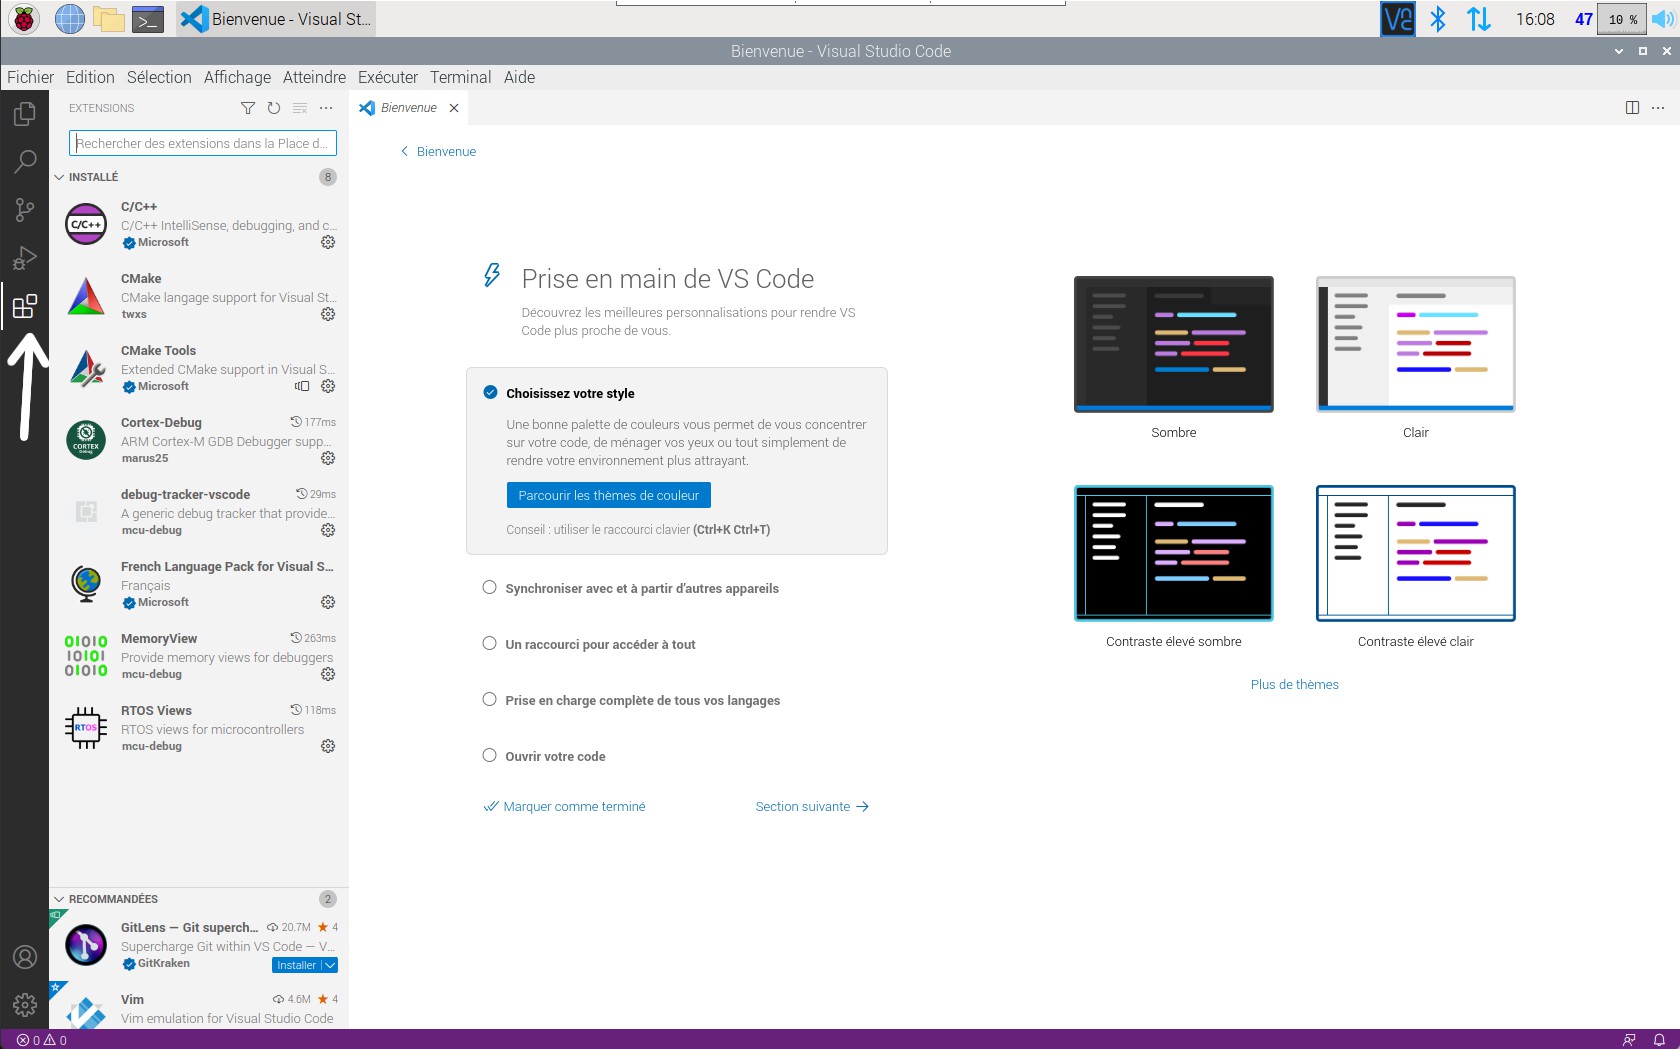Open manage gear for Cortex-Debug extension
The image size is (1680, 1049).
pyautogui.click(x=328, y=458)
